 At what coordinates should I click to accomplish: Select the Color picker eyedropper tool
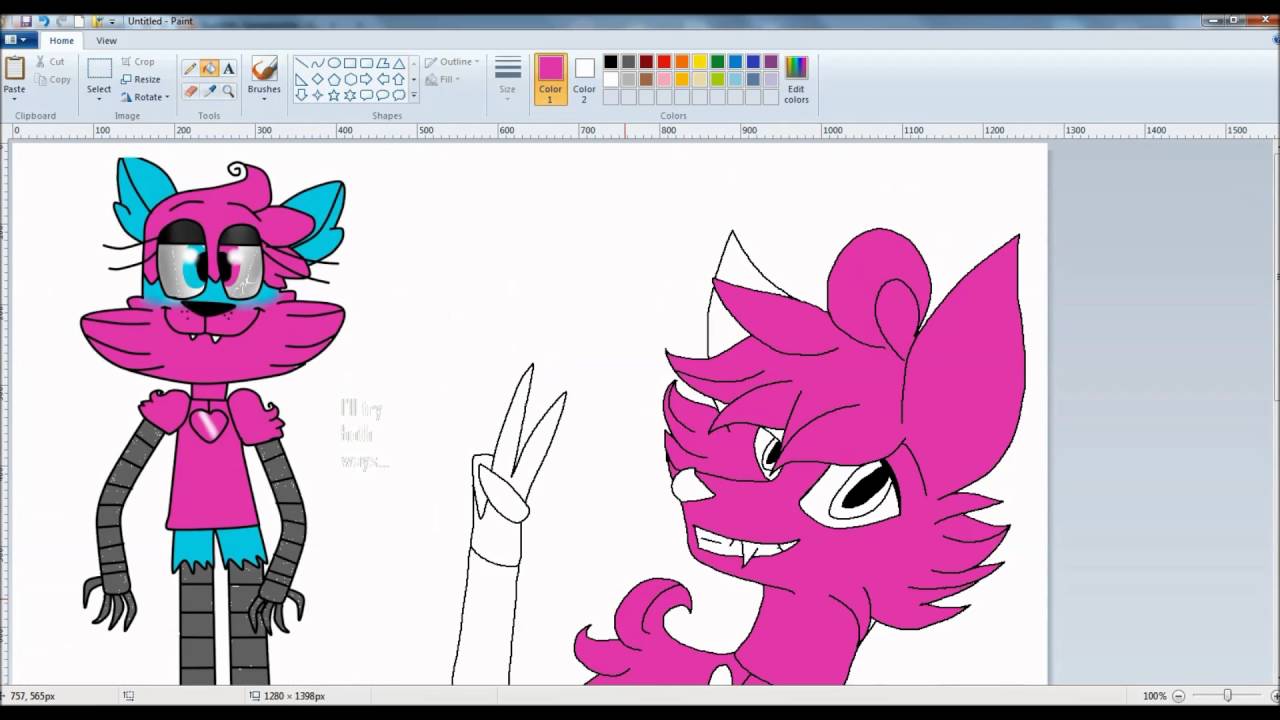click(x=209, y=91)
